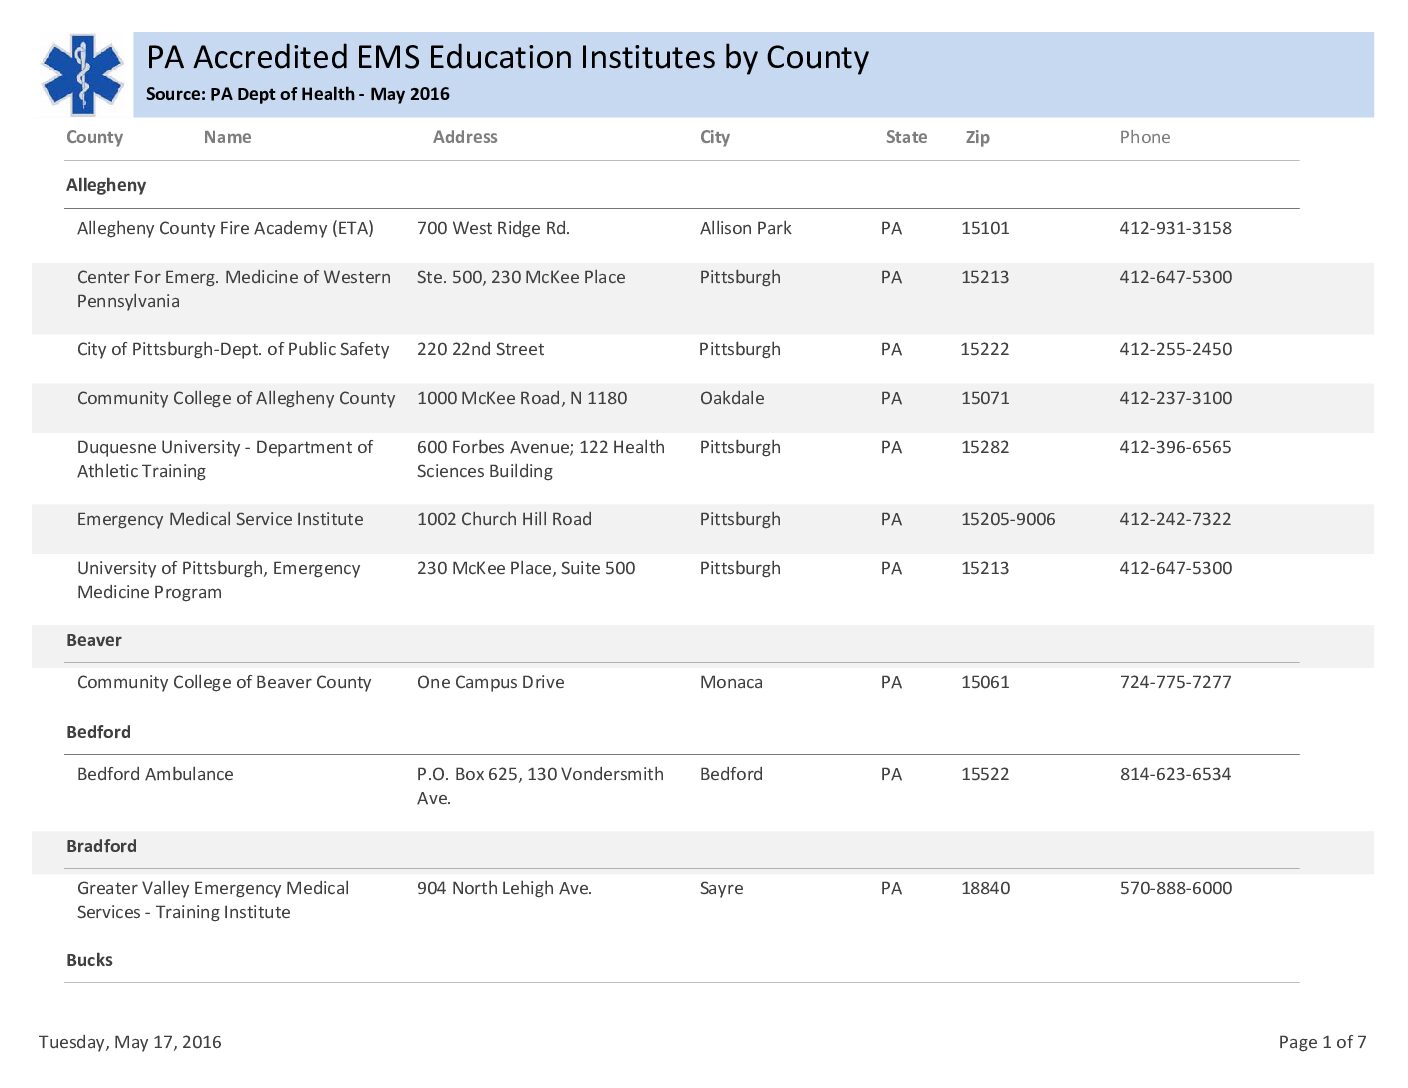Click the Name column header
This screenshot has width=1408, height=1088.
click(227, 137)
